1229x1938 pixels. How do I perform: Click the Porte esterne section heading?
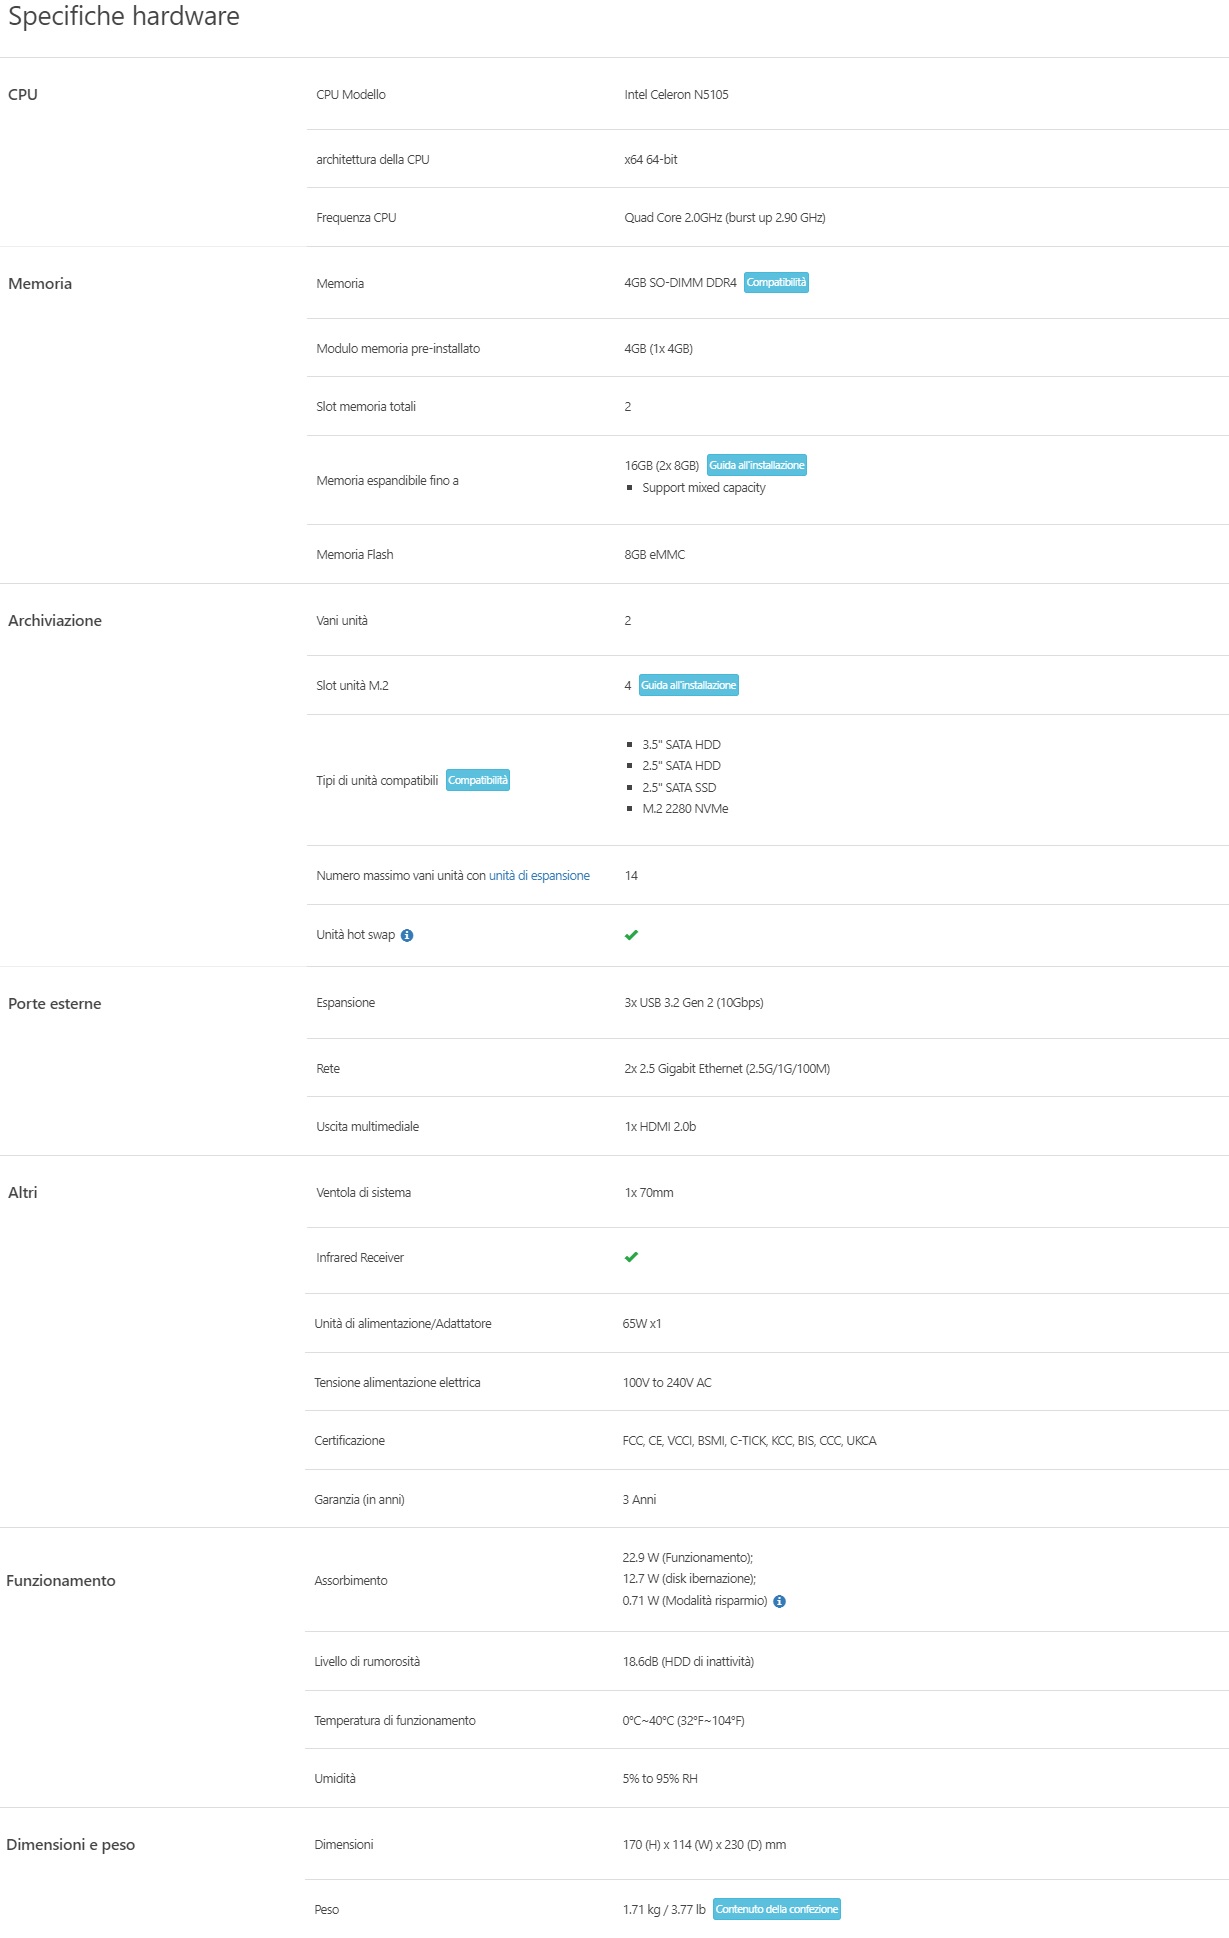coord(55,1004)
